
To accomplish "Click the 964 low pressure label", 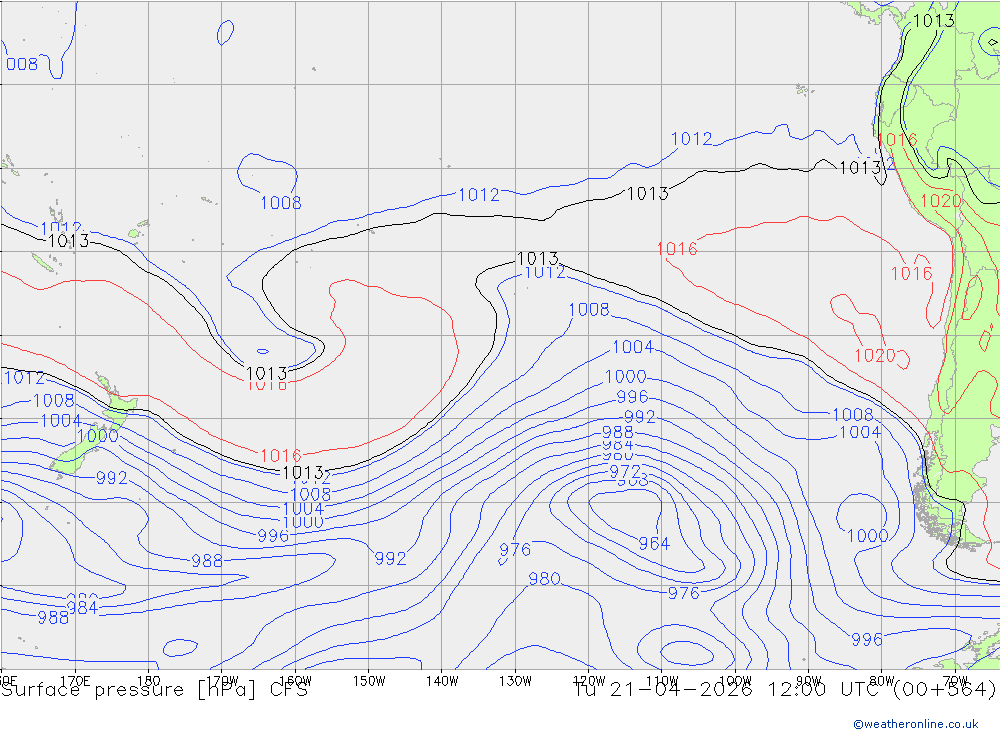I will pyautogui.click(x=654, y=544).
